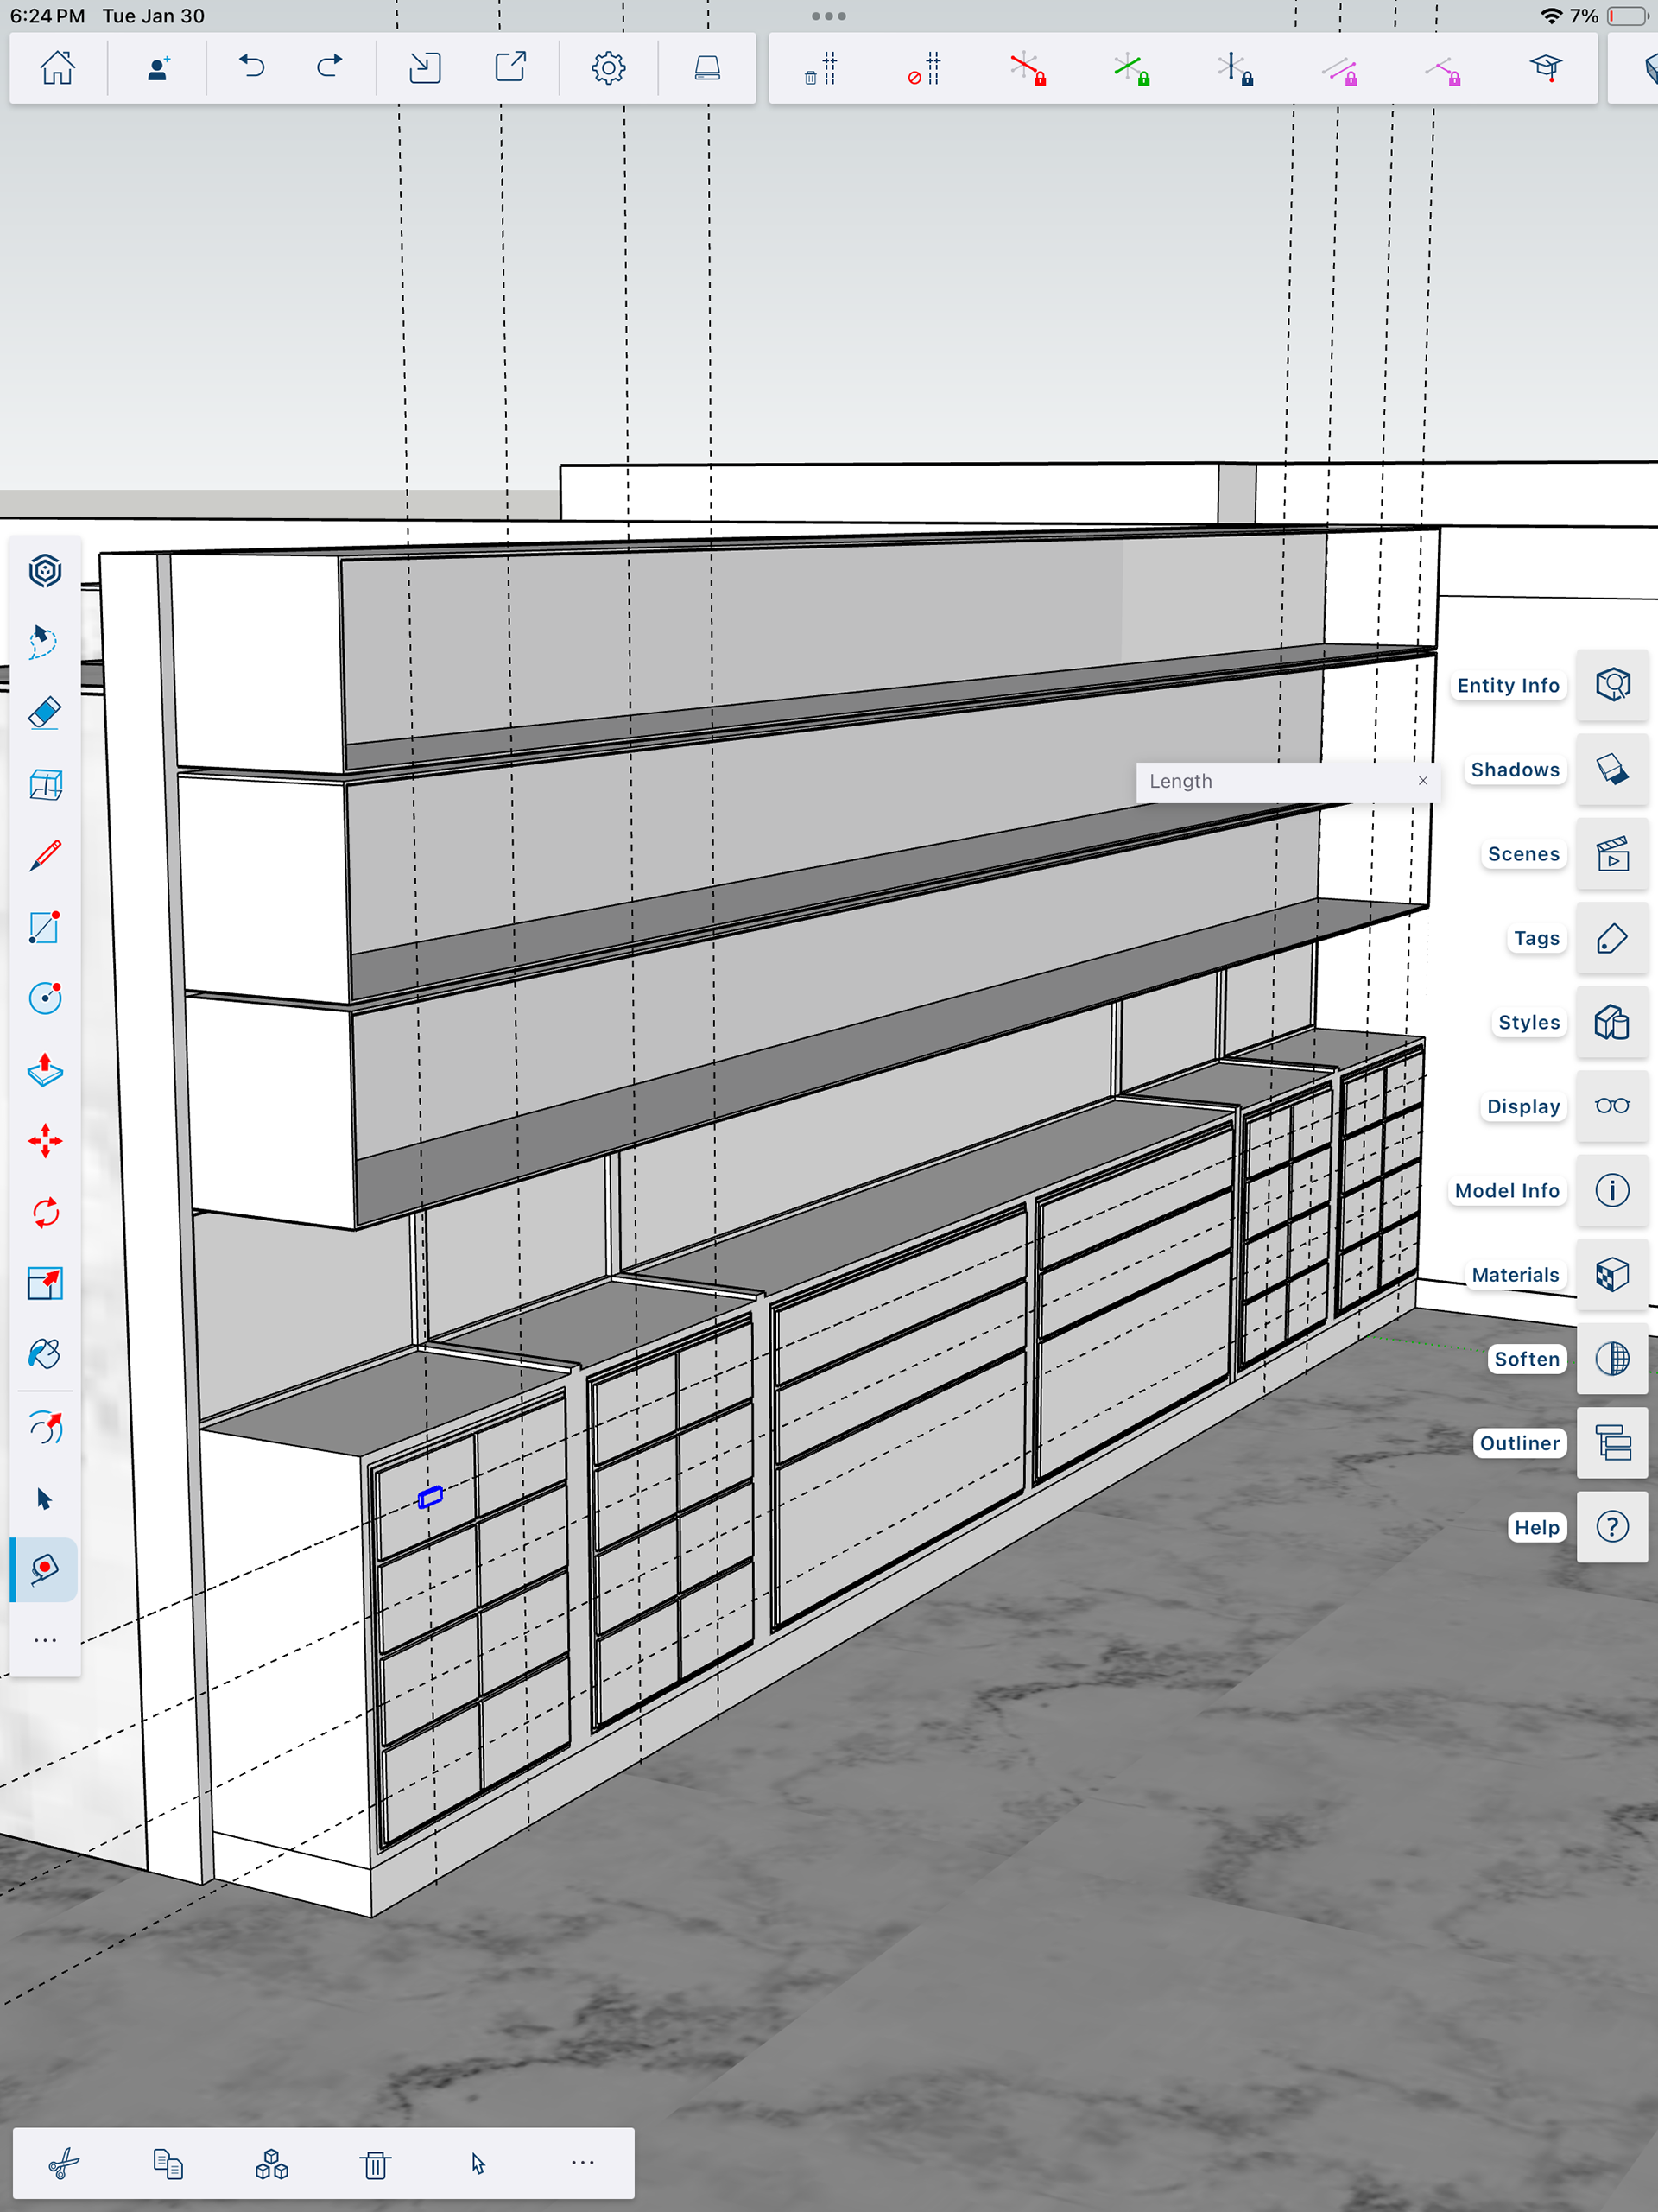Select the Pencil line tool
This screenshot has height=2212, width=1658.
coord(45,856)
